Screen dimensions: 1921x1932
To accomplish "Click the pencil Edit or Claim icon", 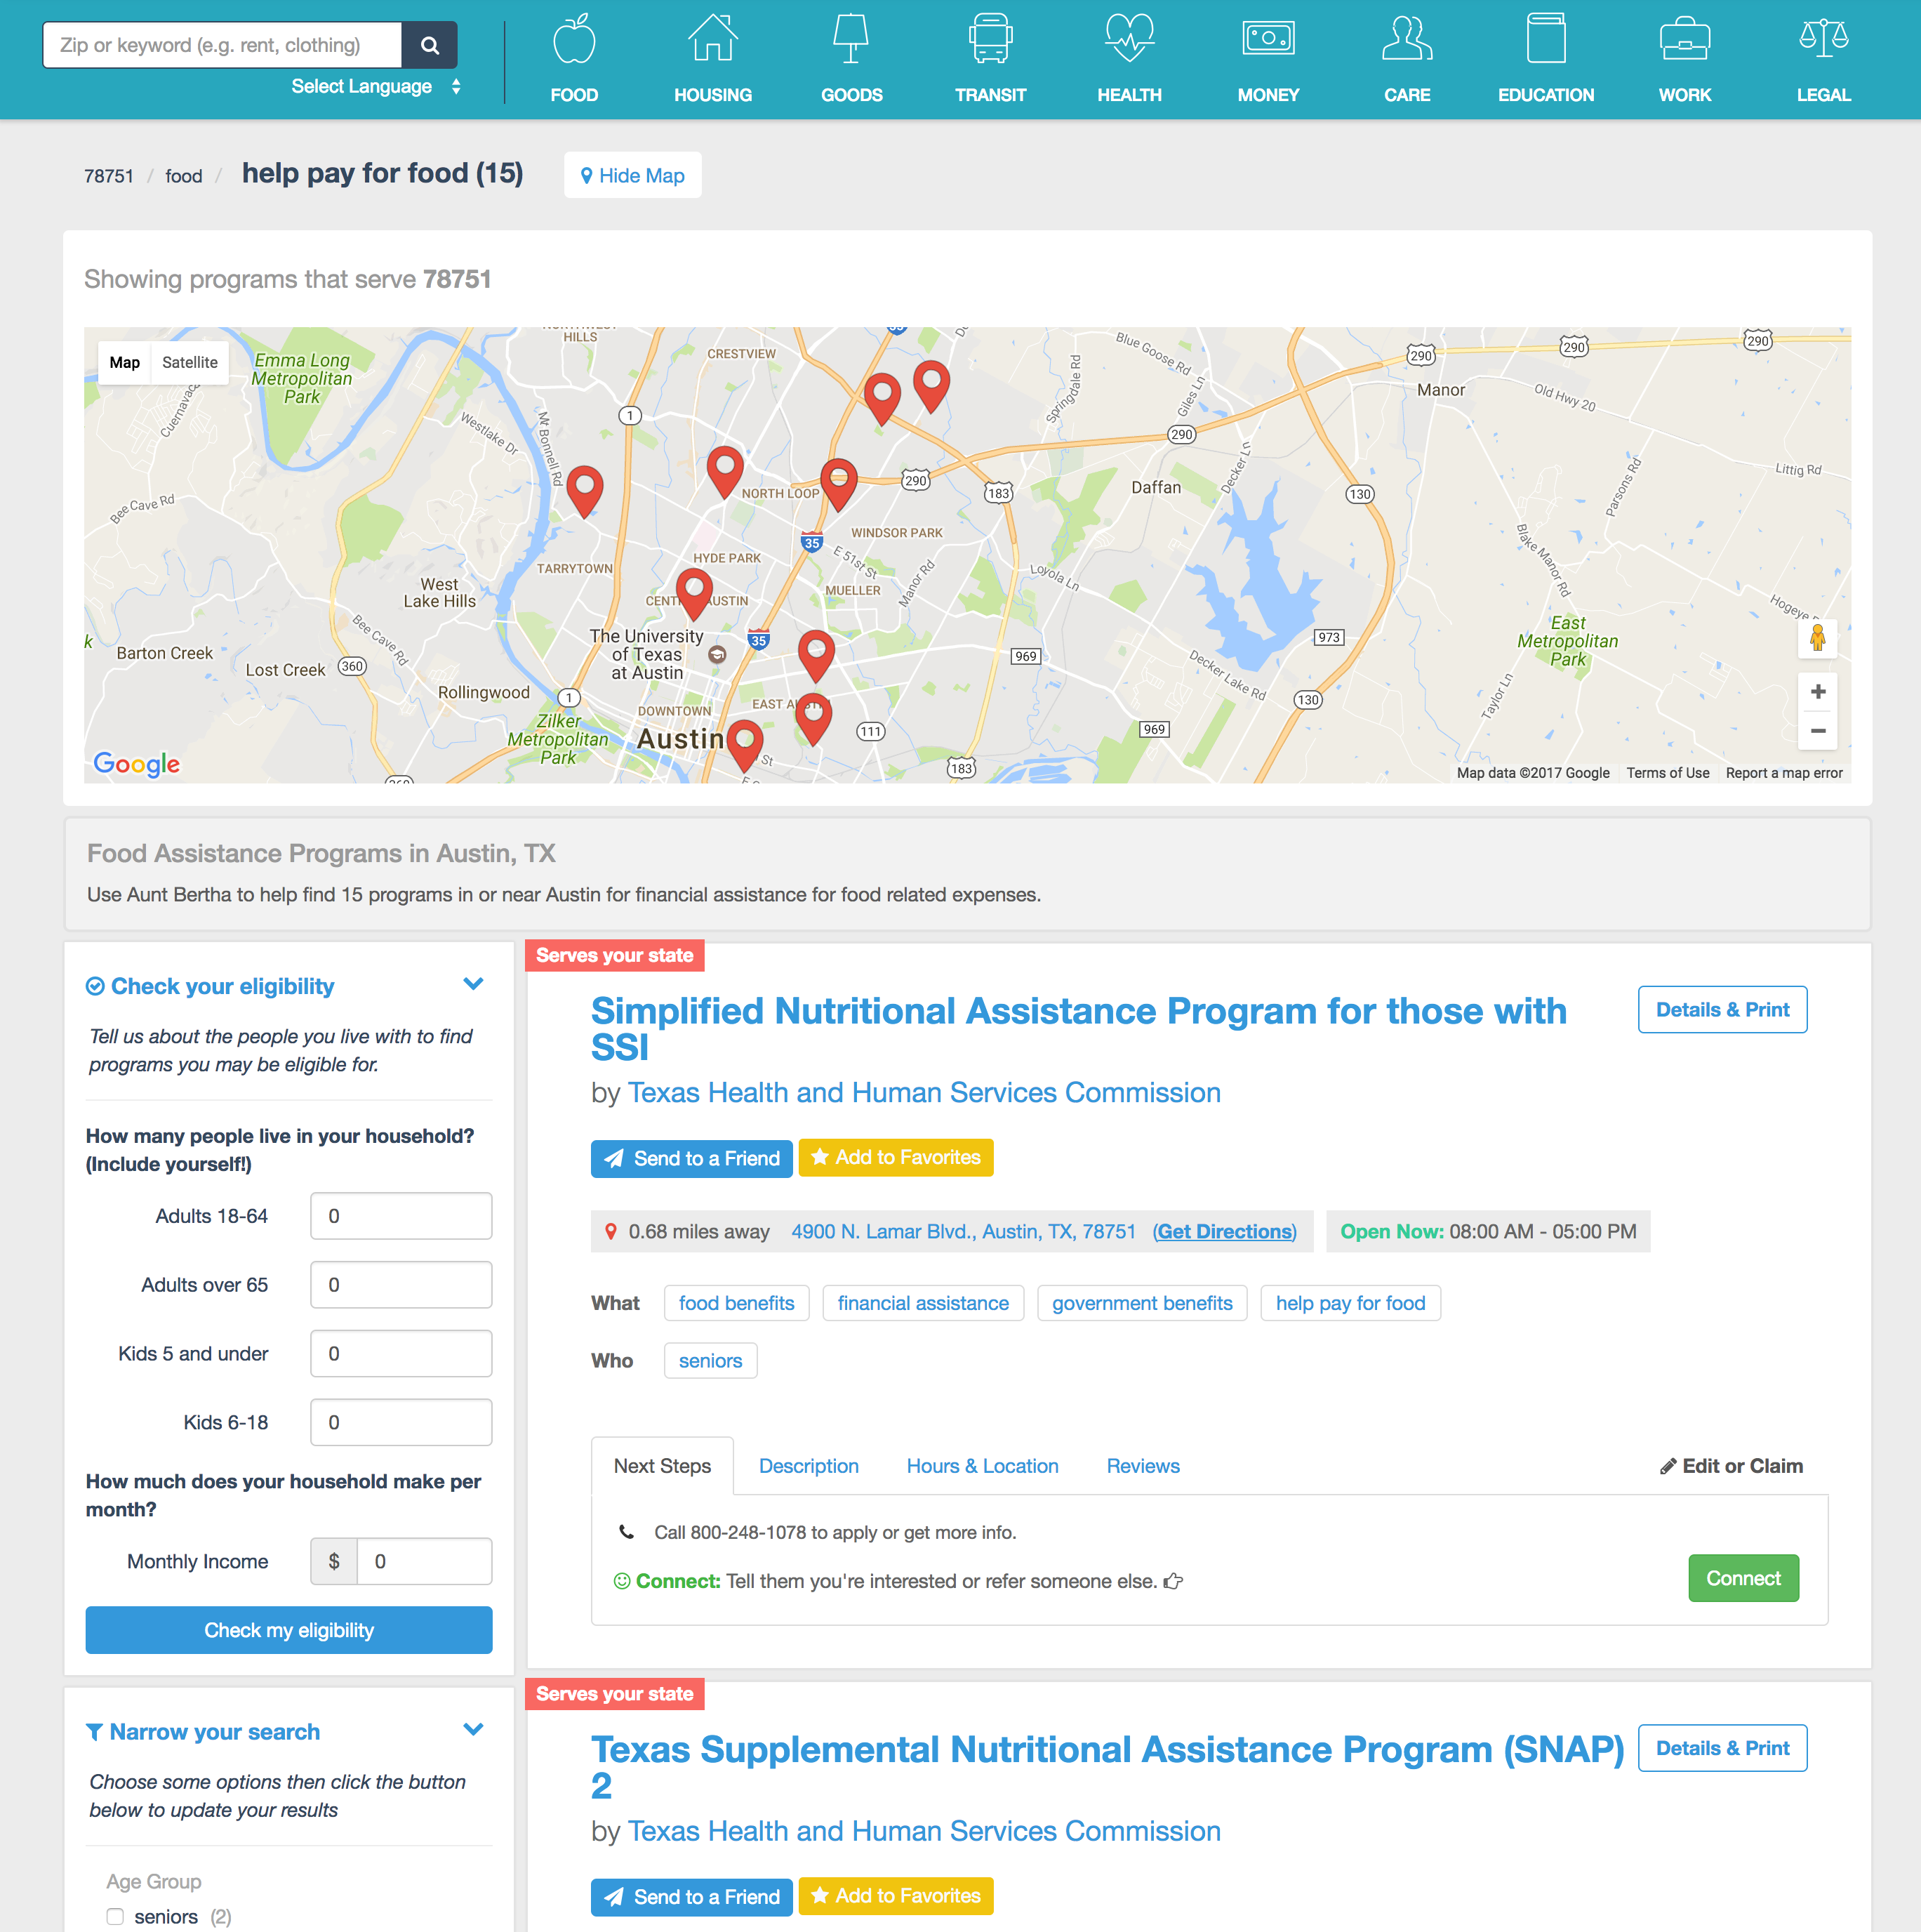I will pyautogui.click(x=1667, y=1466).
